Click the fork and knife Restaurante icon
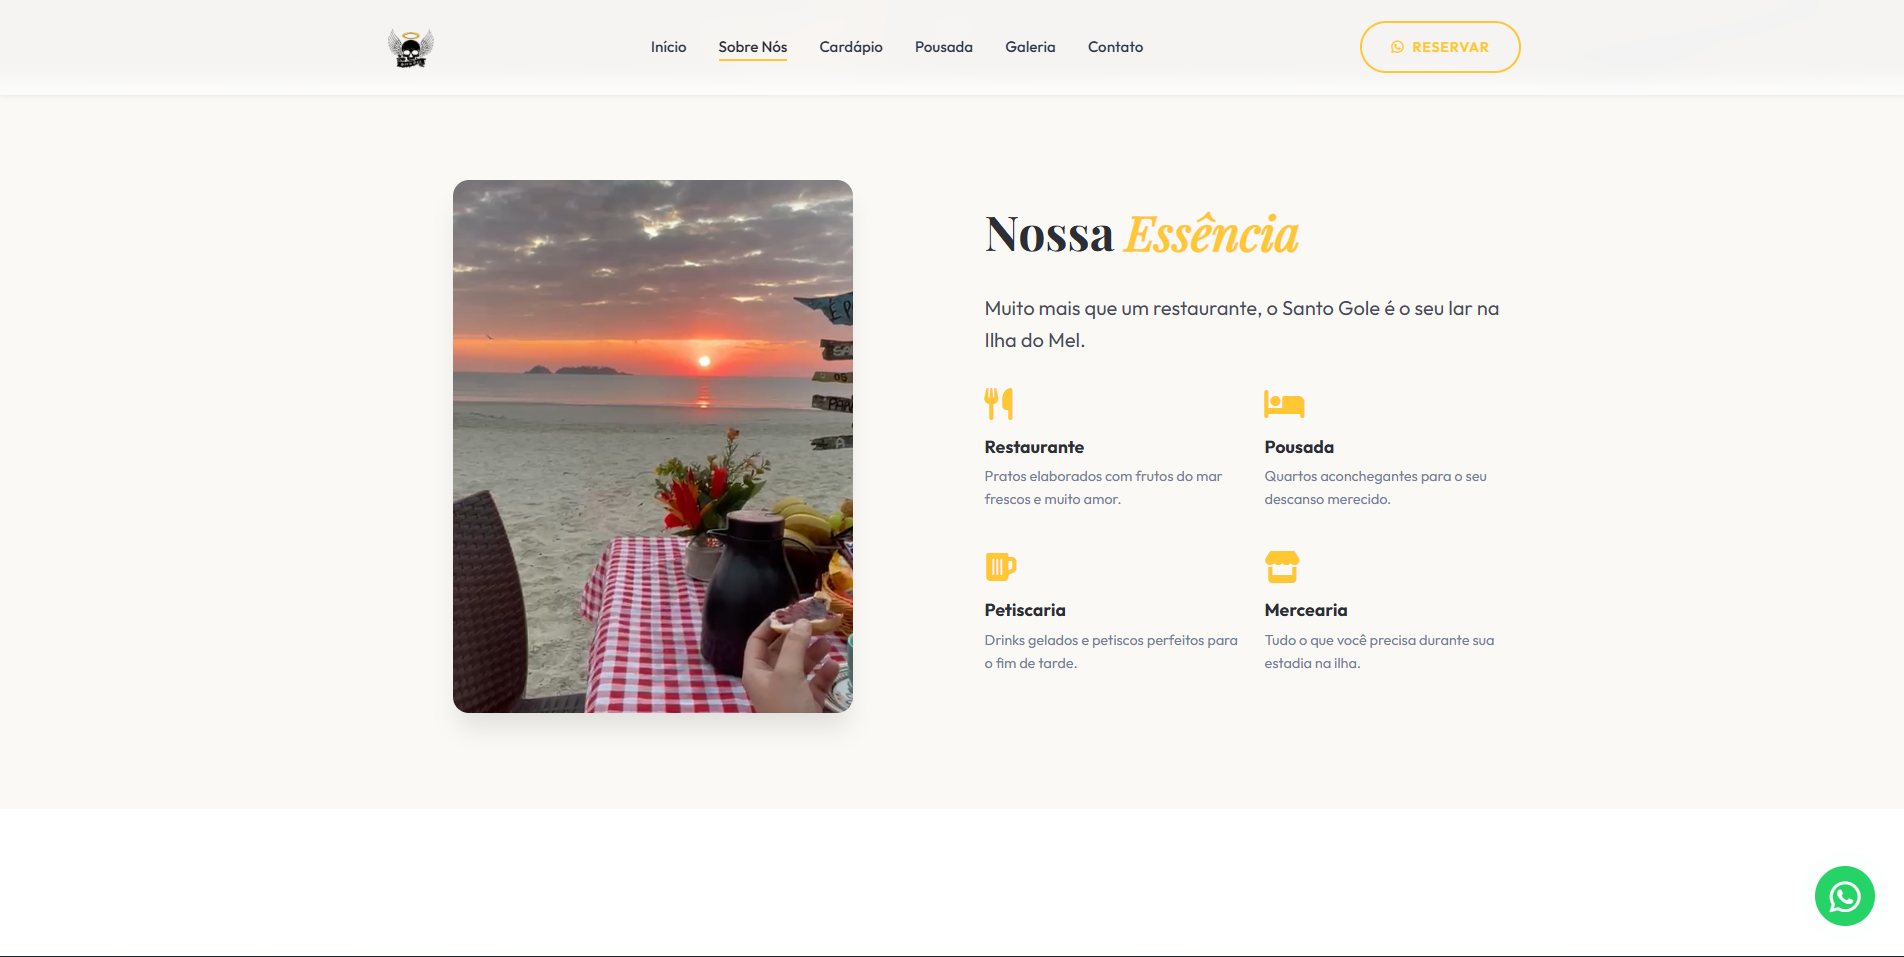This screenshot has height=957, width=1904. click(x=999, y=403)
